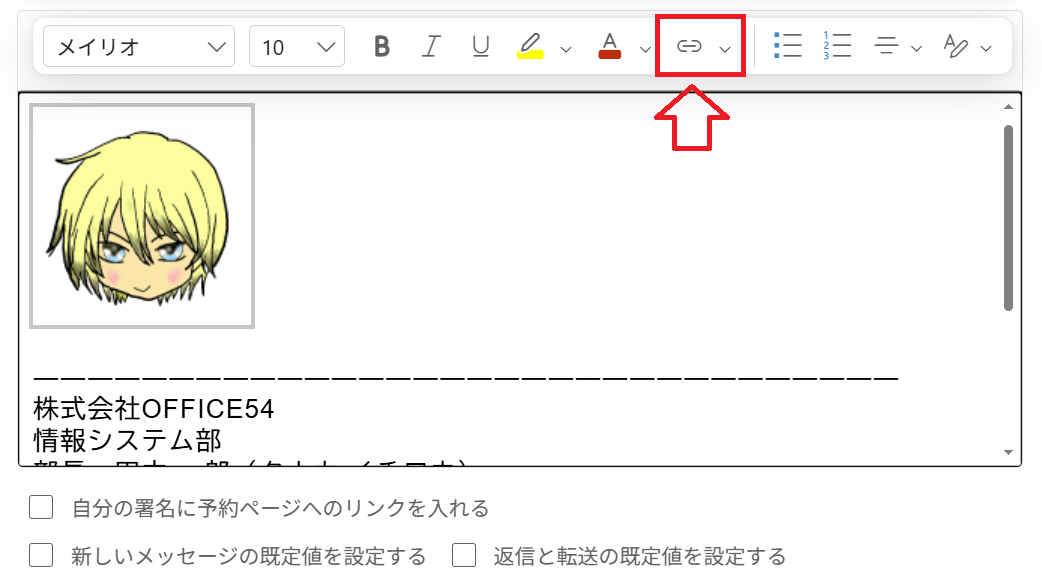Check 自分の署名に予約ページへのリンクを入れる
This screenshot has height=582, width=1042.
(41, 508)
